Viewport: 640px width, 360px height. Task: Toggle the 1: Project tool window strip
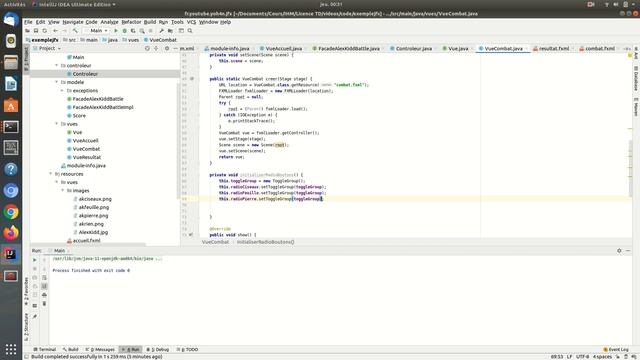[x=27, y=60]
